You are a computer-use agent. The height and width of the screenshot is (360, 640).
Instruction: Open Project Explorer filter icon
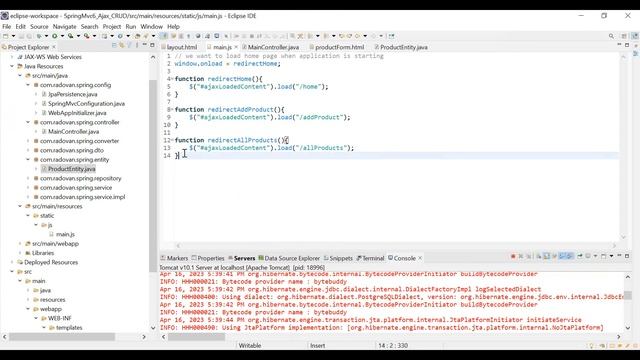[x=130, y=45]
